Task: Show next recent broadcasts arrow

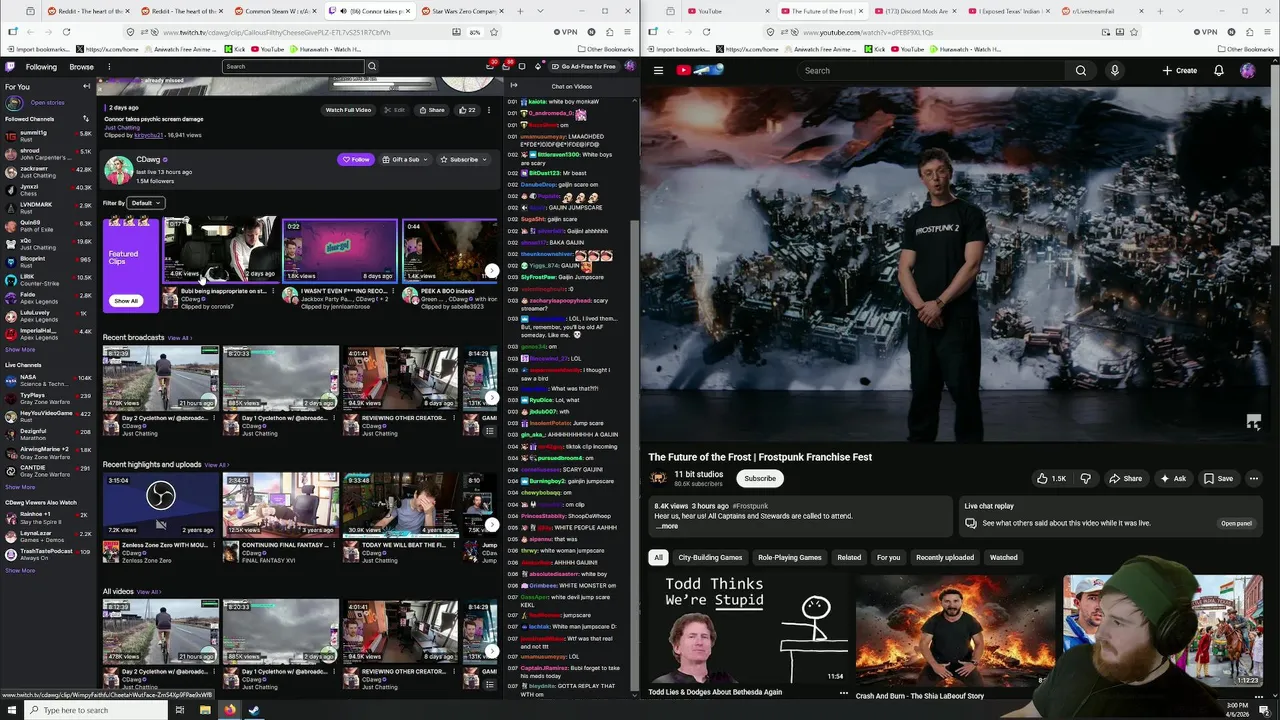Action: [492, 398]
